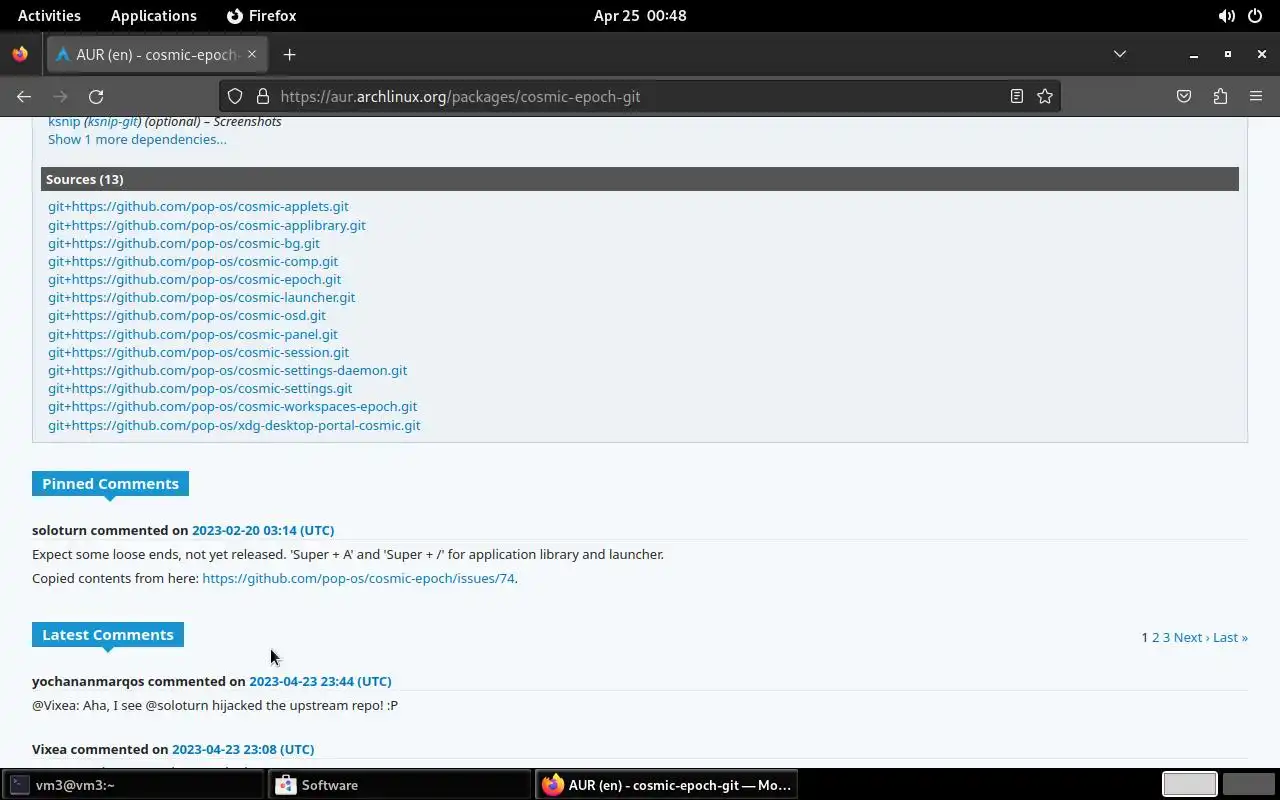Image resolution: width=1280 pixels, height=800 pixels.
Task: Close the AUR cosmic-epoch tab
Action: tap(252, 54)
